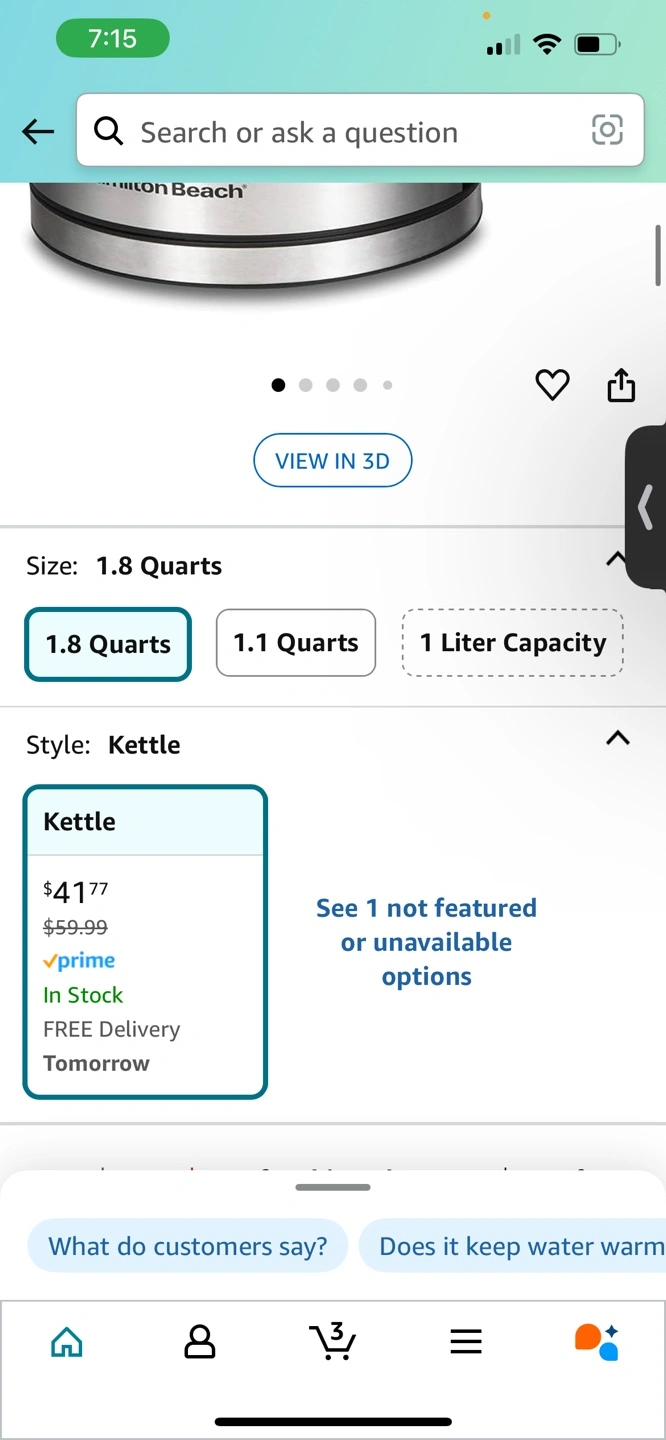Tap the share icon
The image size is (666, 1440).
tap(621, 385)
